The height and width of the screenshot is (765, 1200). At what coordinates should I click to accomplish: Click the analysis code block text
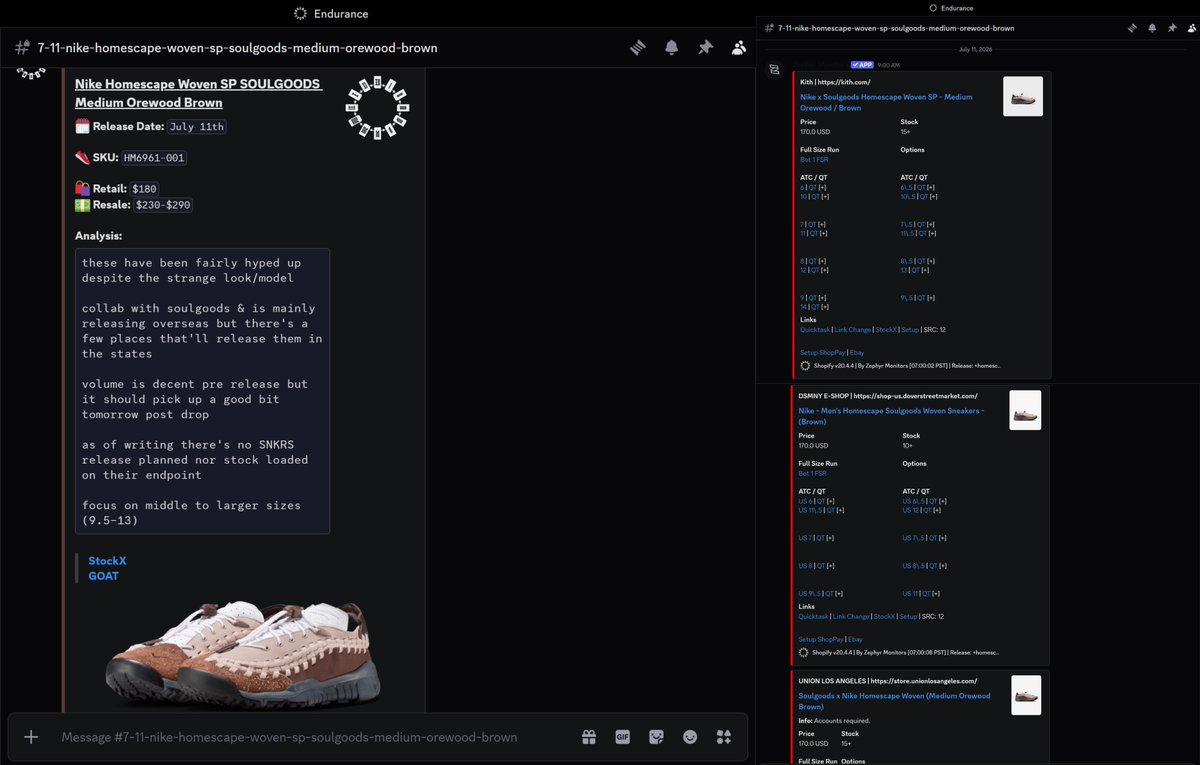coord(202,391)
